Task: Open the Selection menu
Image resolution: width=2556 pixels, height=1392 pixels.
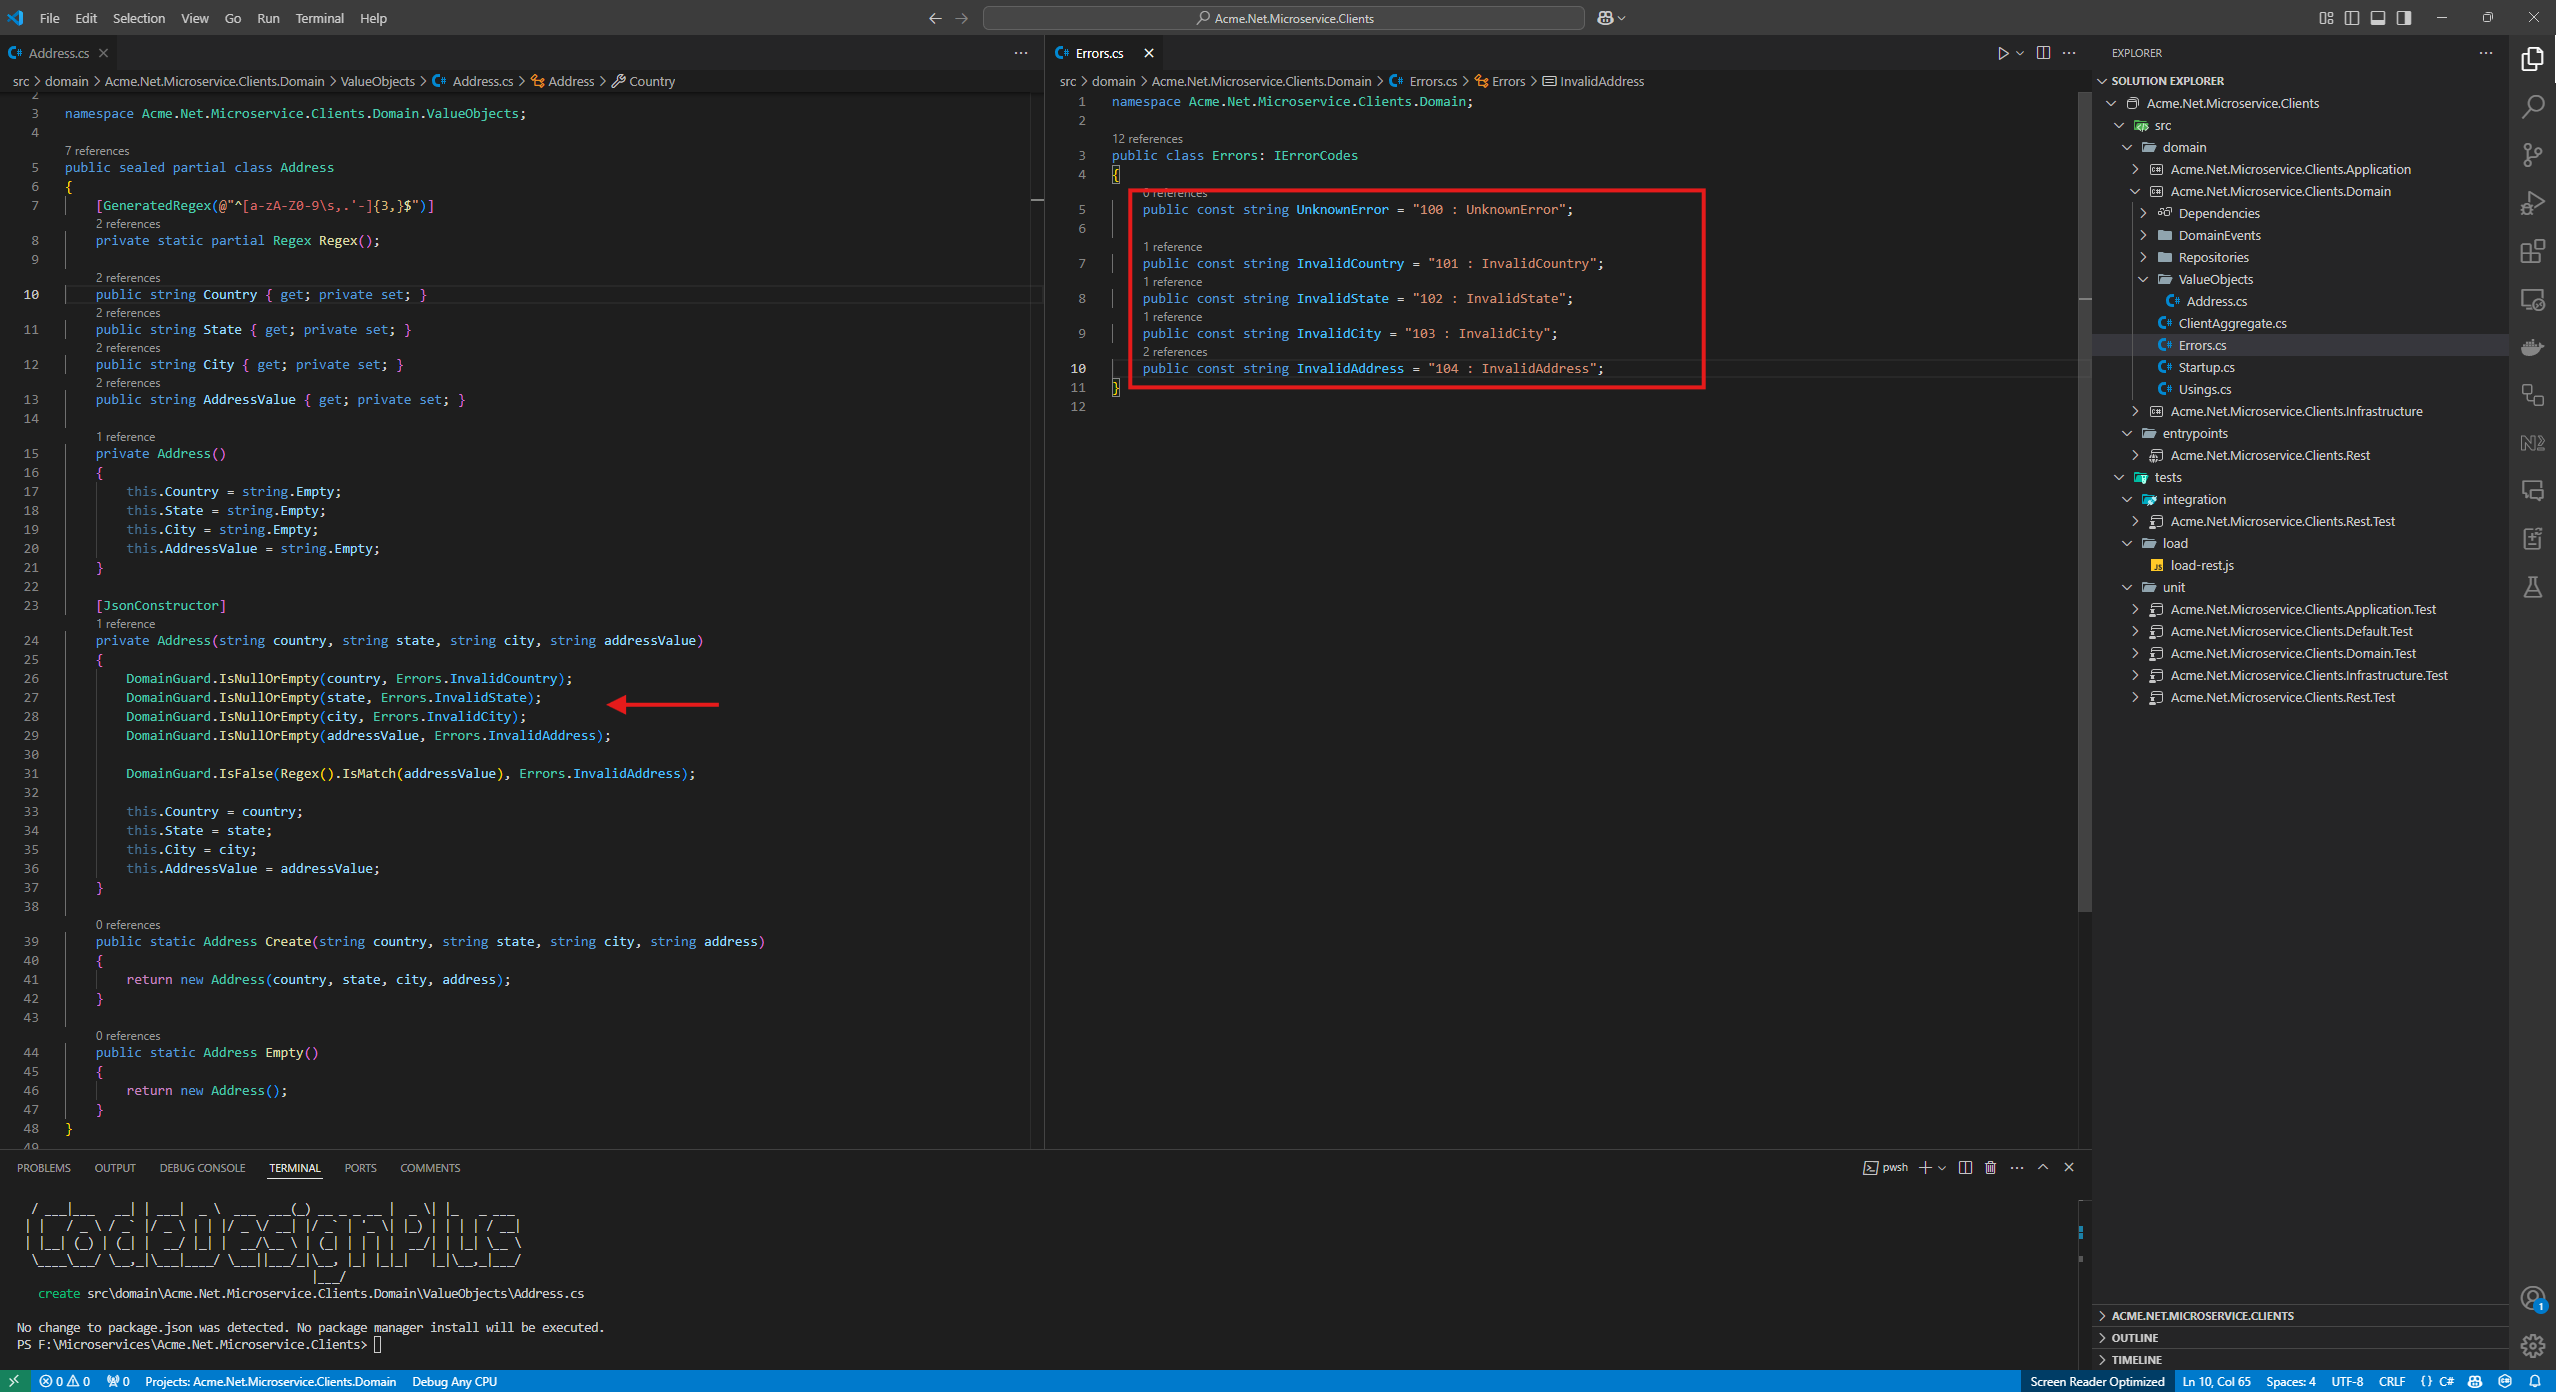Action: (x=139, y=18)
